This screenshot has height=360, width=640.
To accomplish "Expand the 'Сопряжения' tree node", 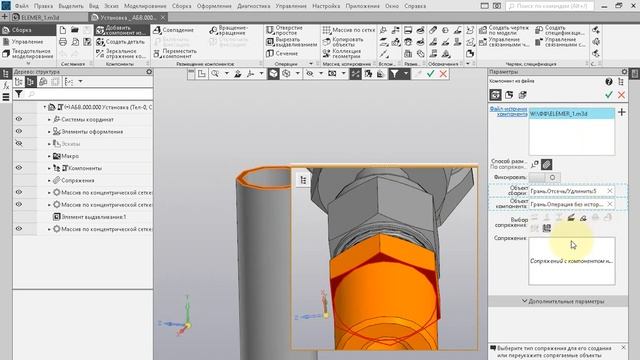I will pyautogui.click(x=49, y=180).
